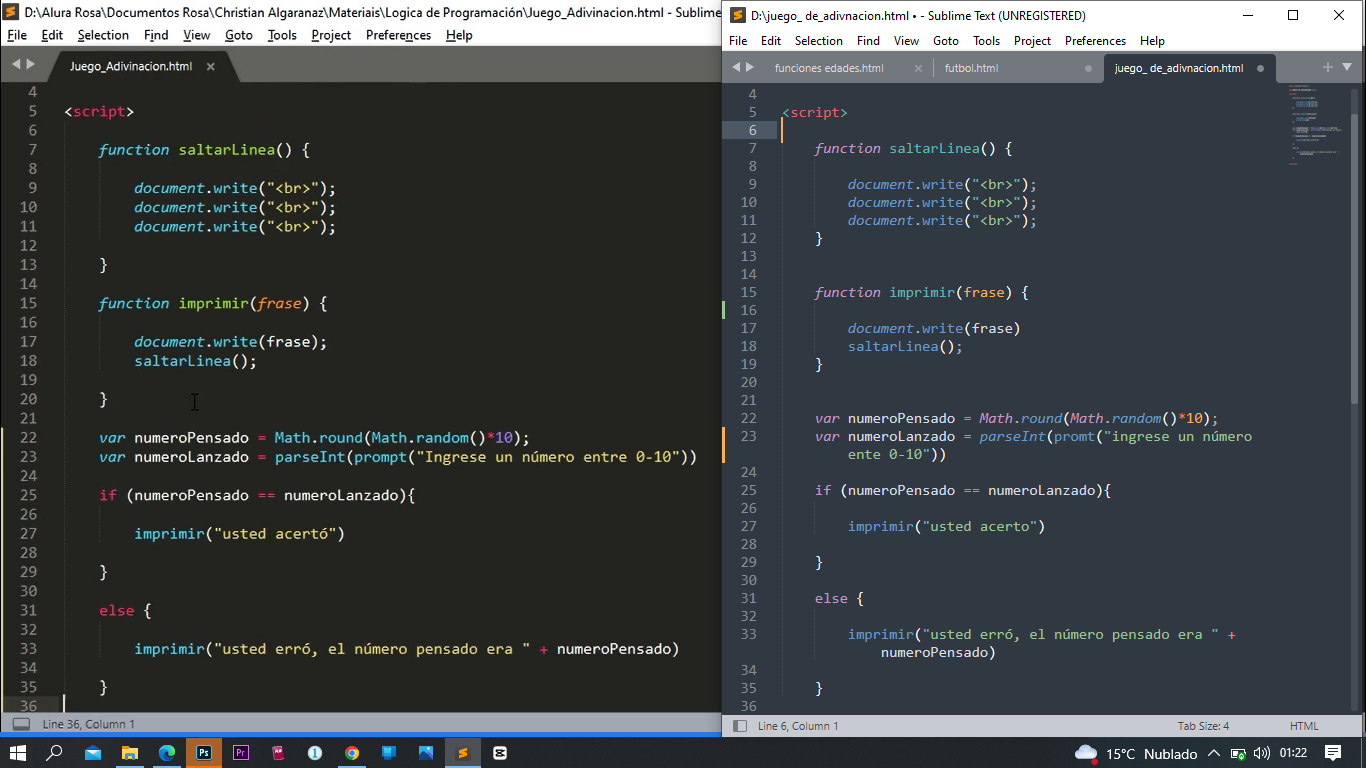
Task: Open View menu in left window
Action: coord(197,35)
